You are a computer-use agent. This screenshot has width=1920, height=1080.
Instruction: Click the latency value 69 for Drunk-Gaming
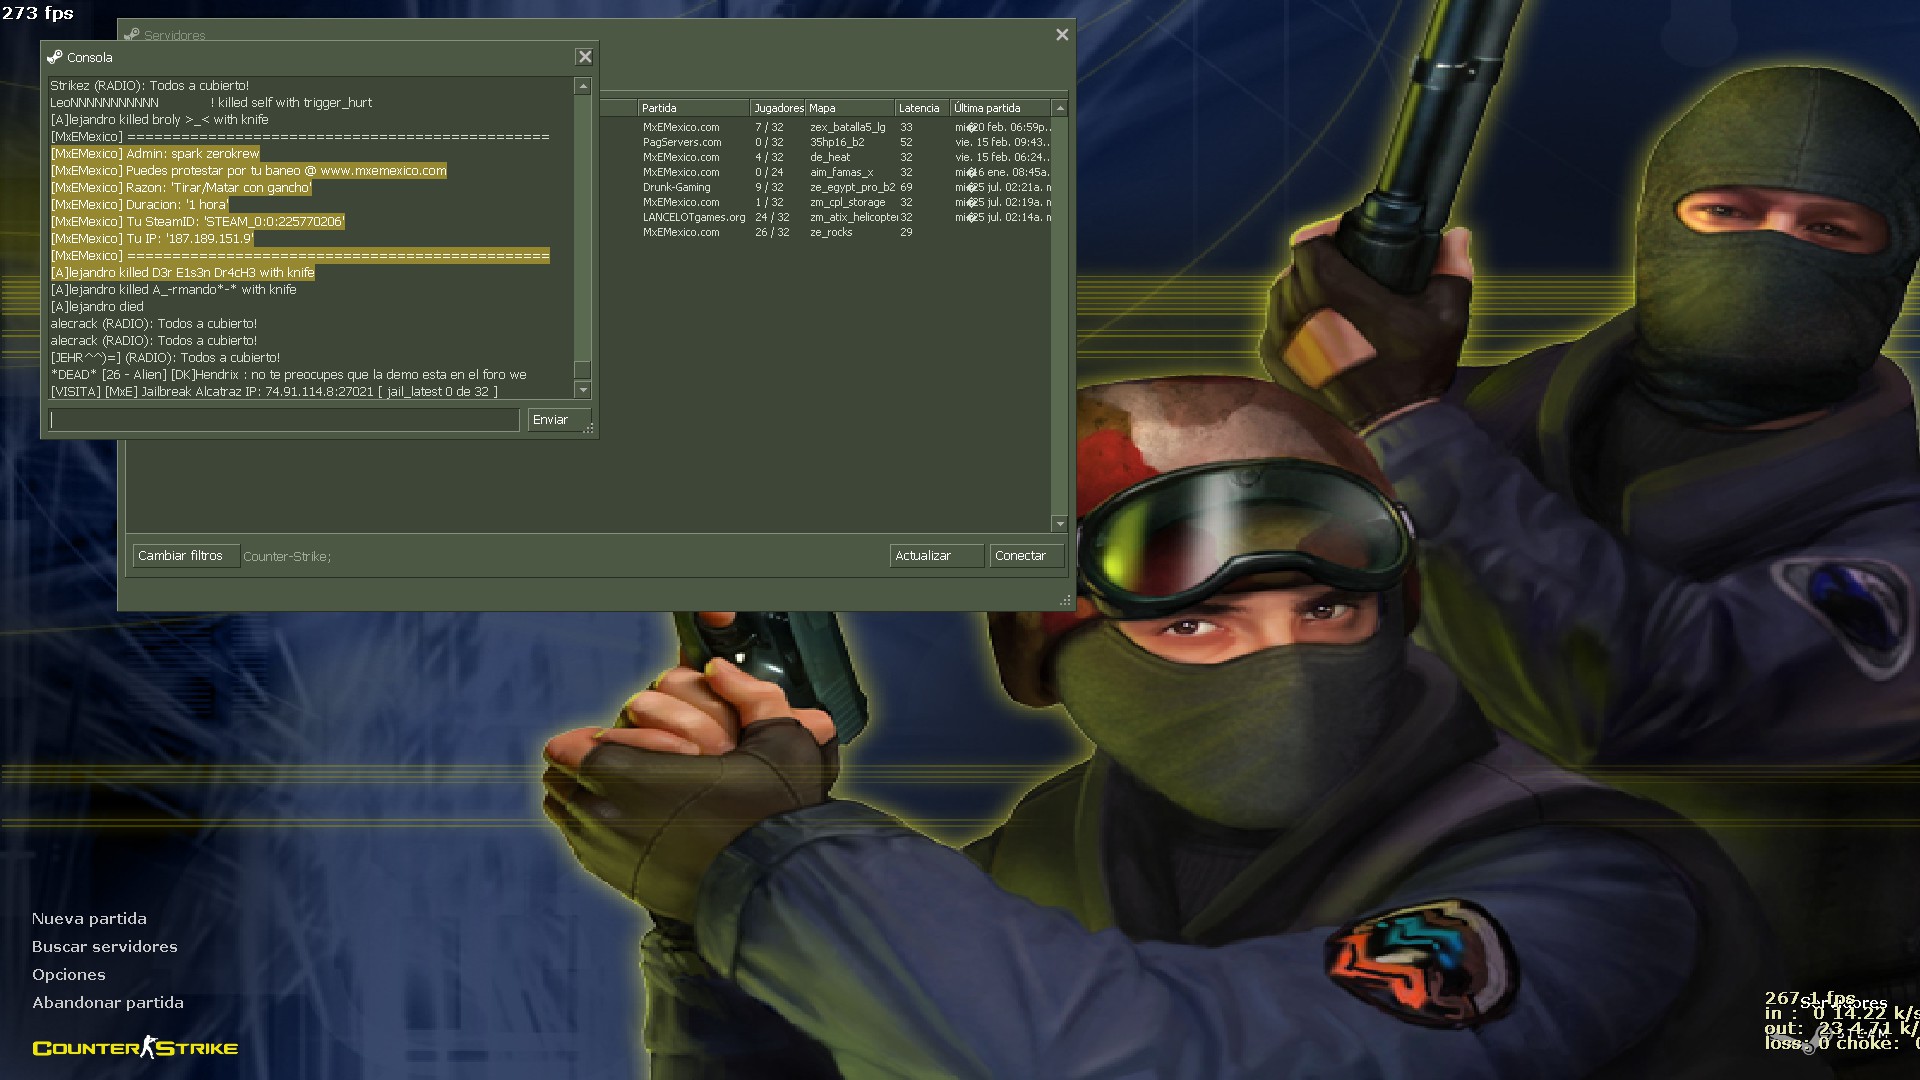[906, 187]
